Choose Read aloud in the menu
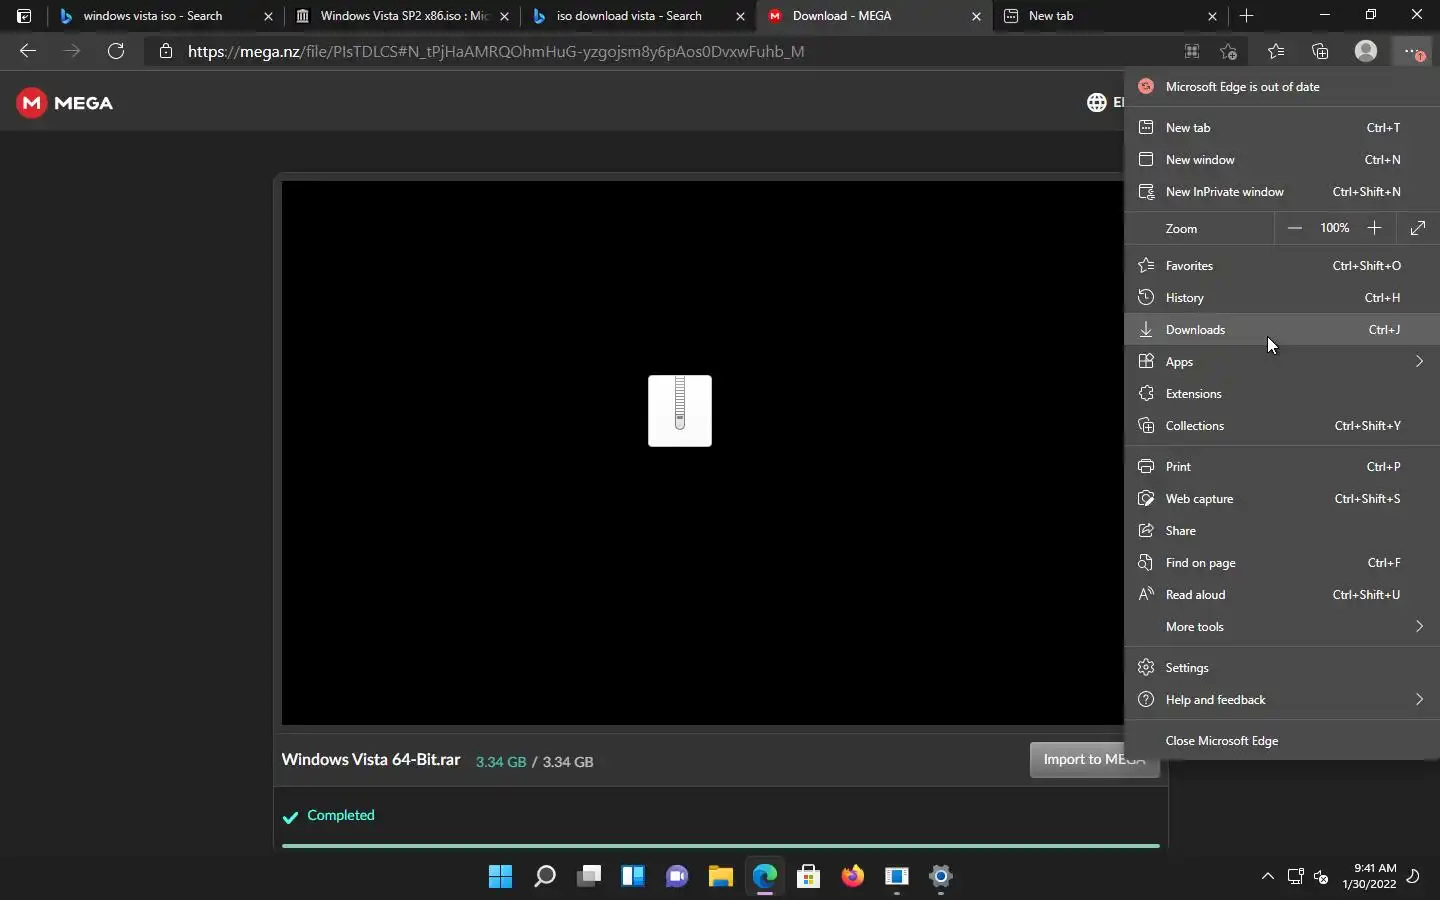This screenshot has width=1440, height=900. 1282,595
